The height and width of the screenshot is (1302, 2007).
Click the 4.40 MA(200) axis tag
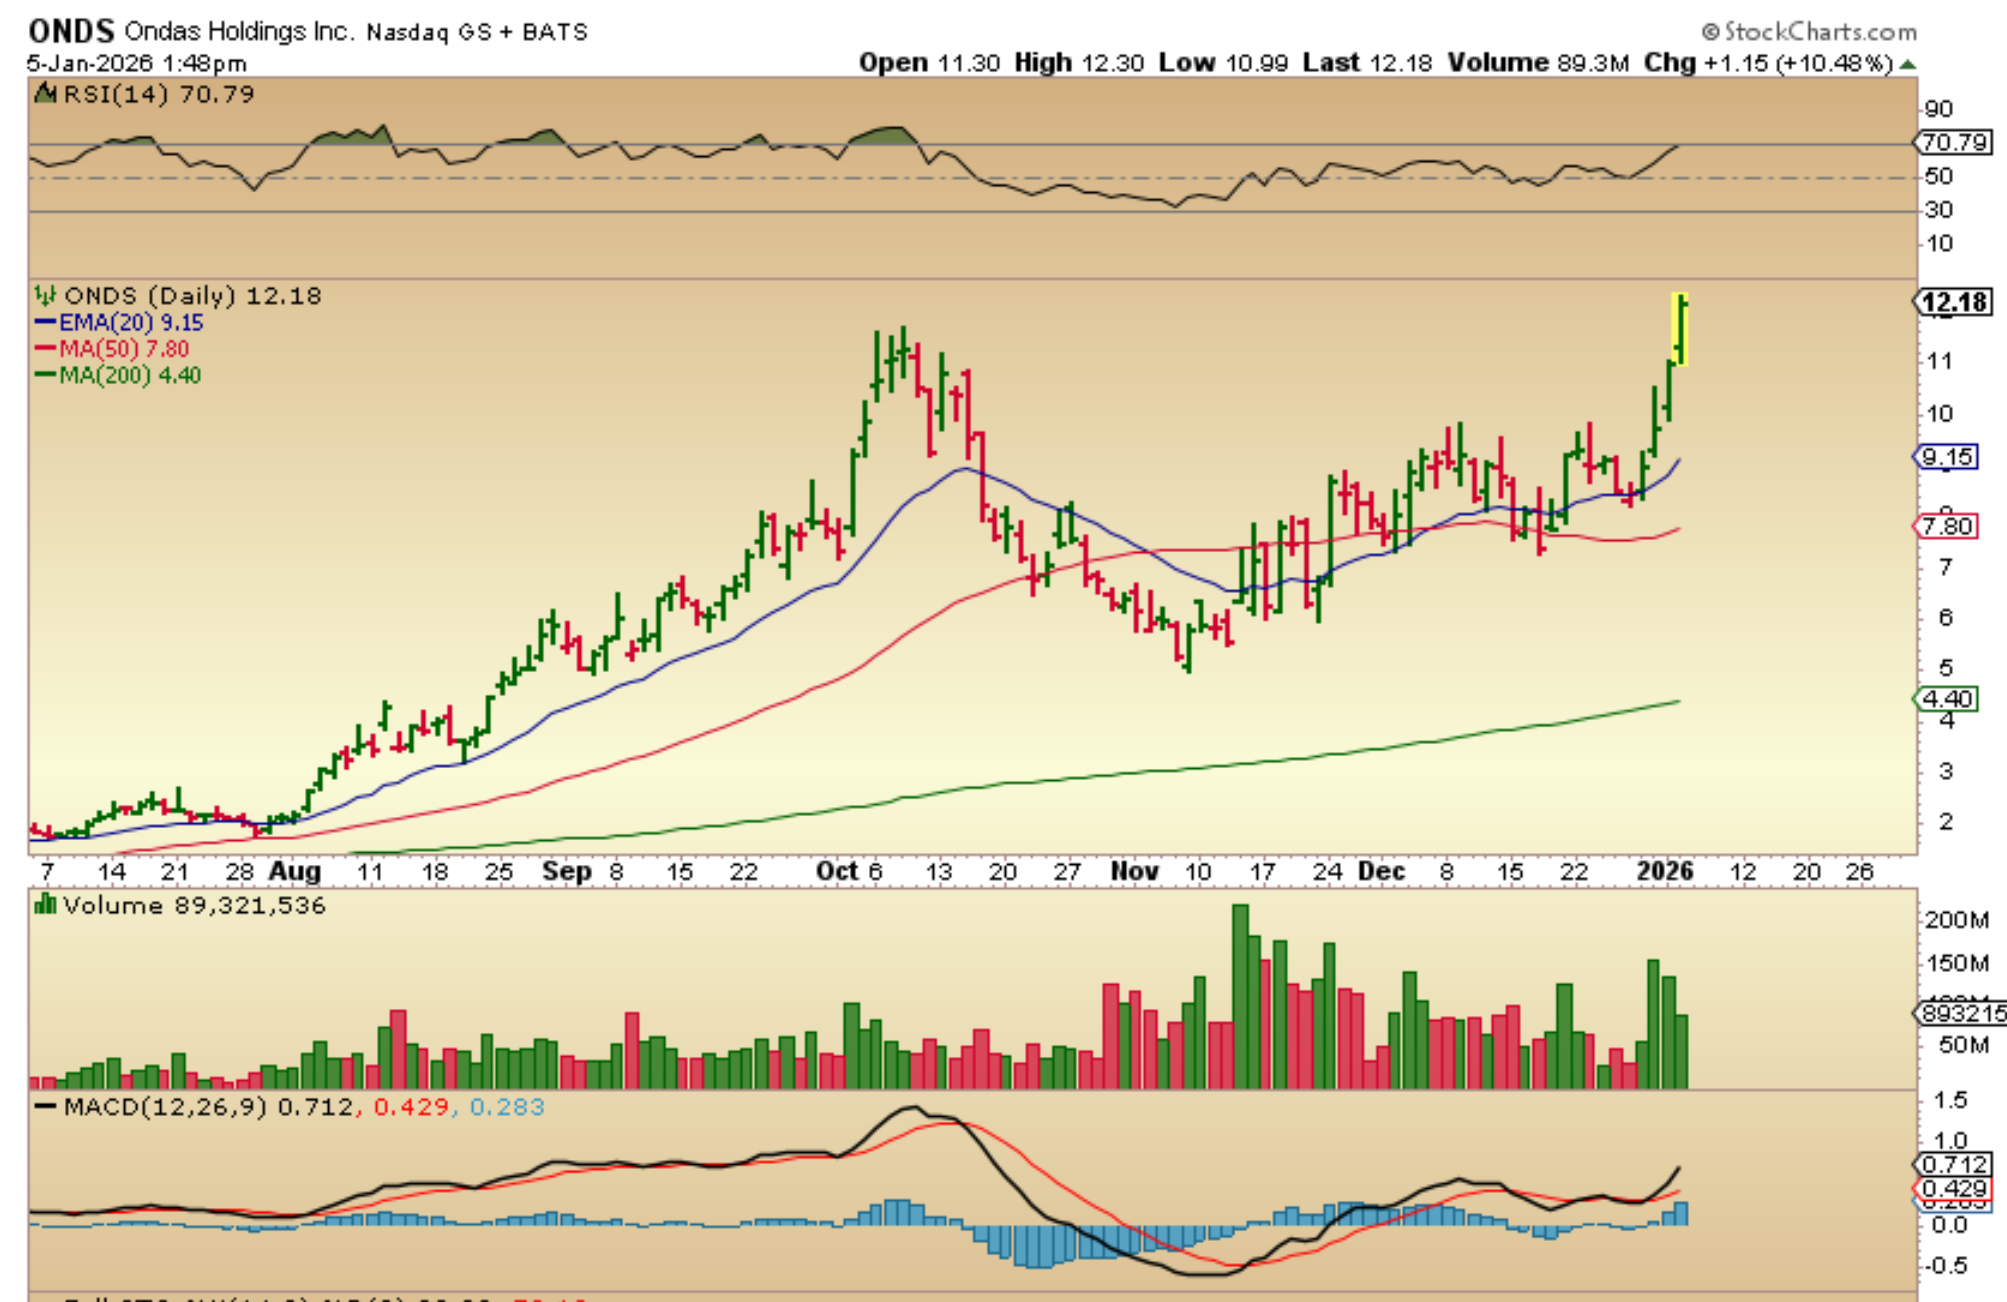1946,699
